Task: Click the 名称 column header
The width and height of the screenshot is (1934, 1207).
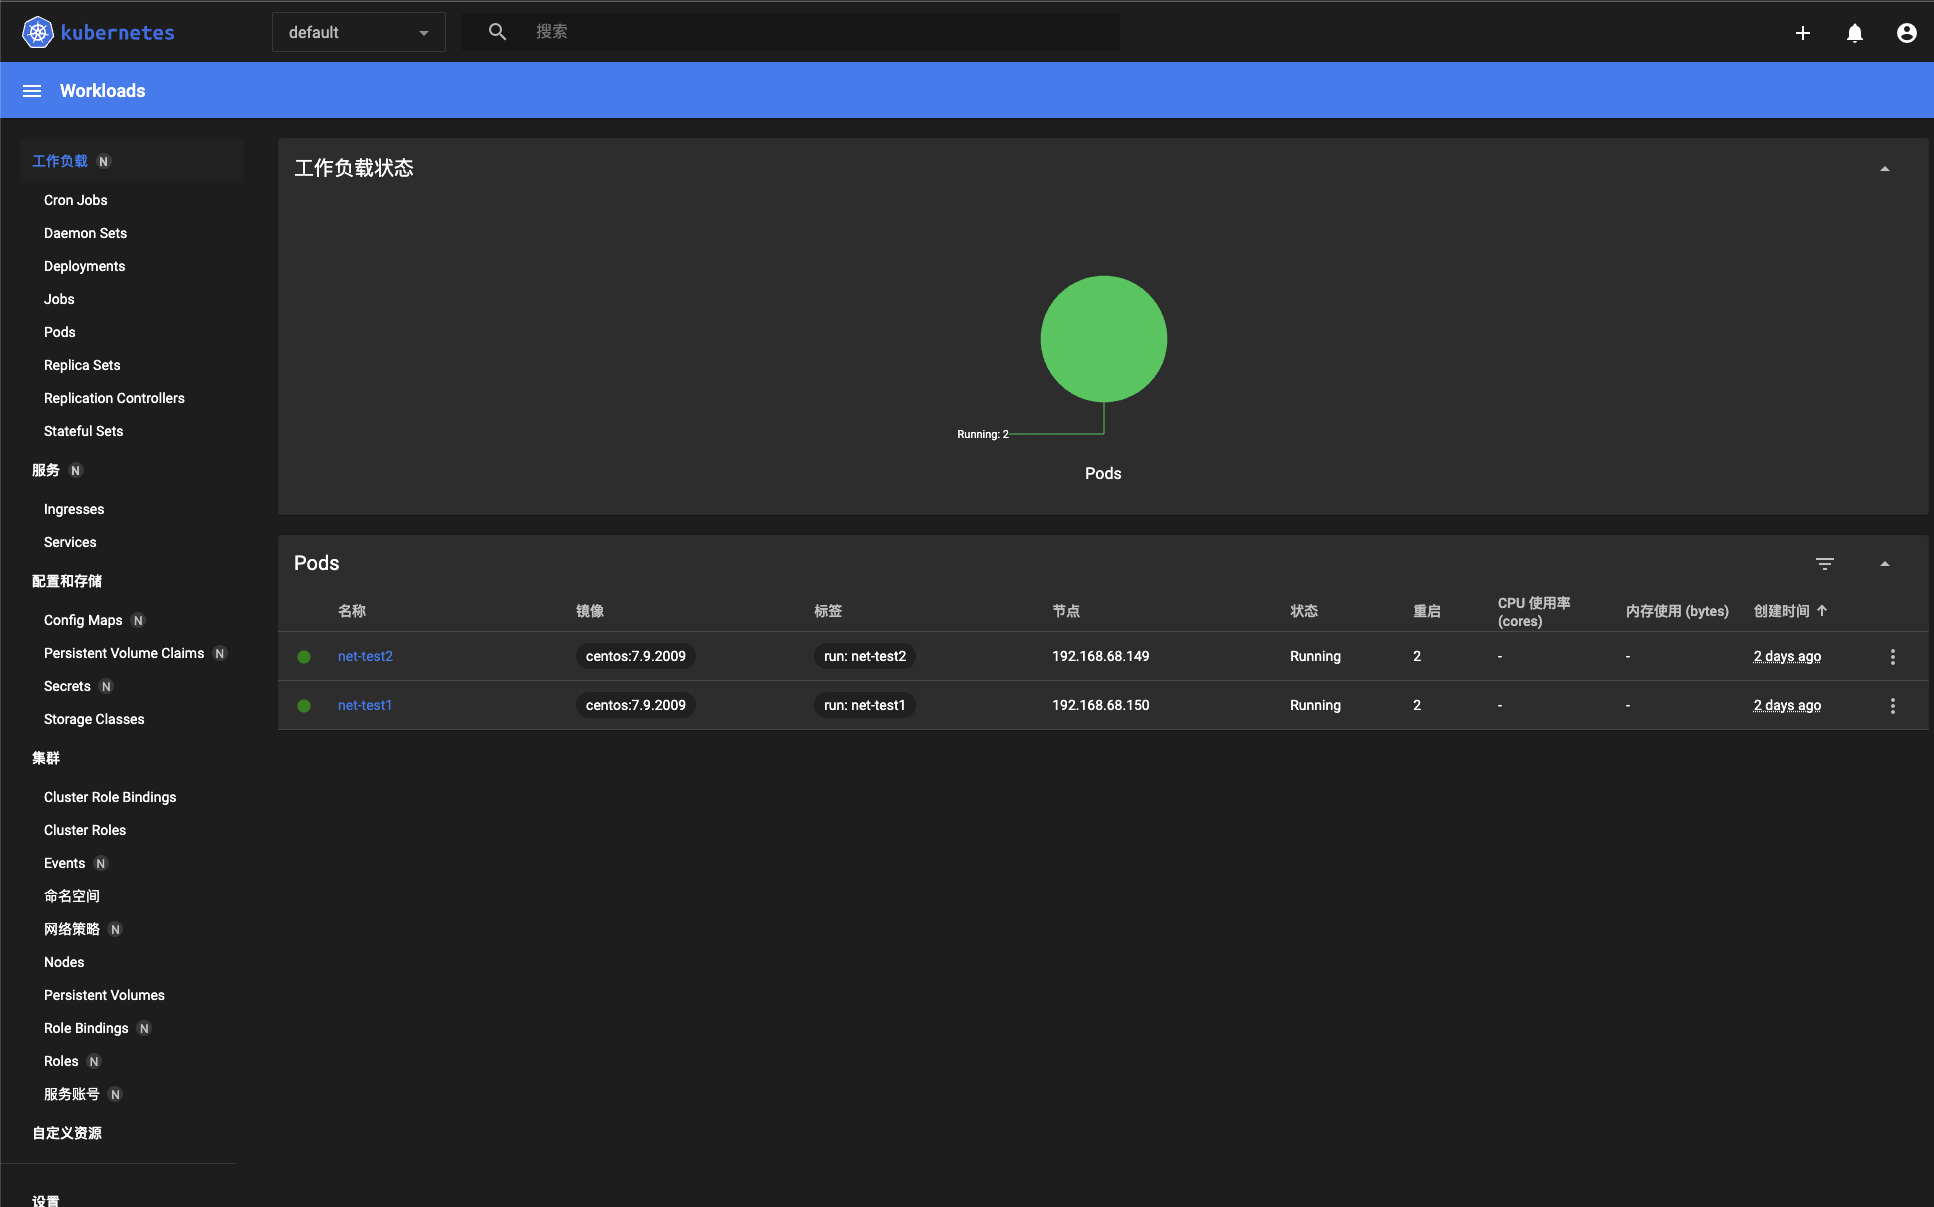Action: (352, 611)
